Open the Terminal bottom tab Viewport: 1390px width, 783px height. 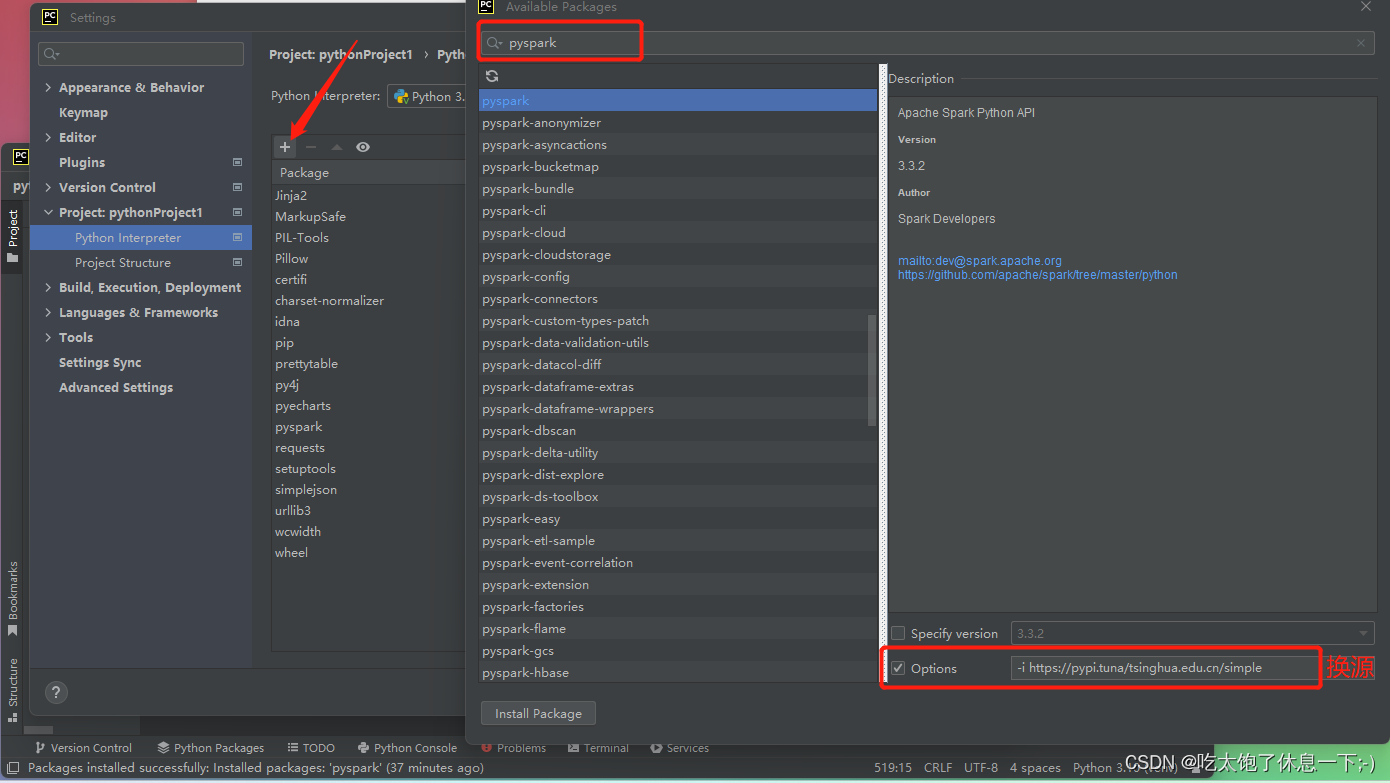pyautogui.click(x=599, y=748)
